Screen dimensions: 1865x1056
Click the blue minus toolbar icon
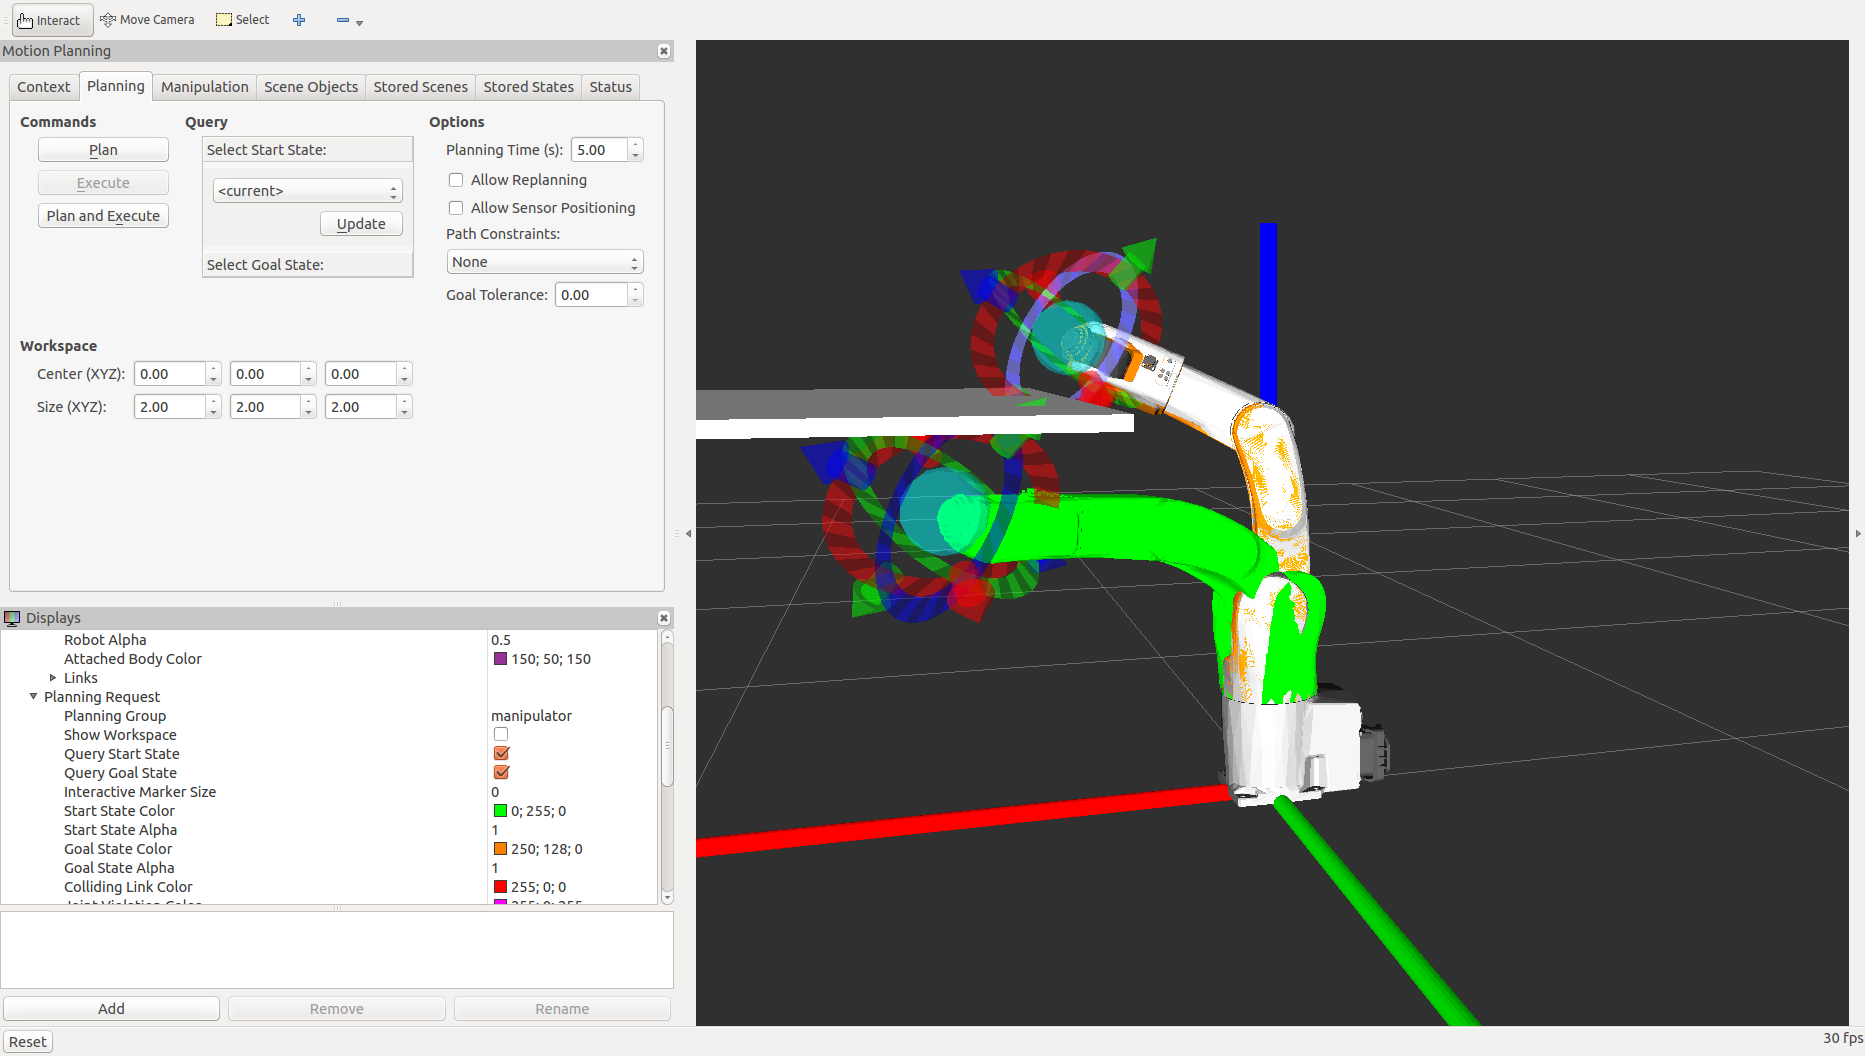[343, 20]
